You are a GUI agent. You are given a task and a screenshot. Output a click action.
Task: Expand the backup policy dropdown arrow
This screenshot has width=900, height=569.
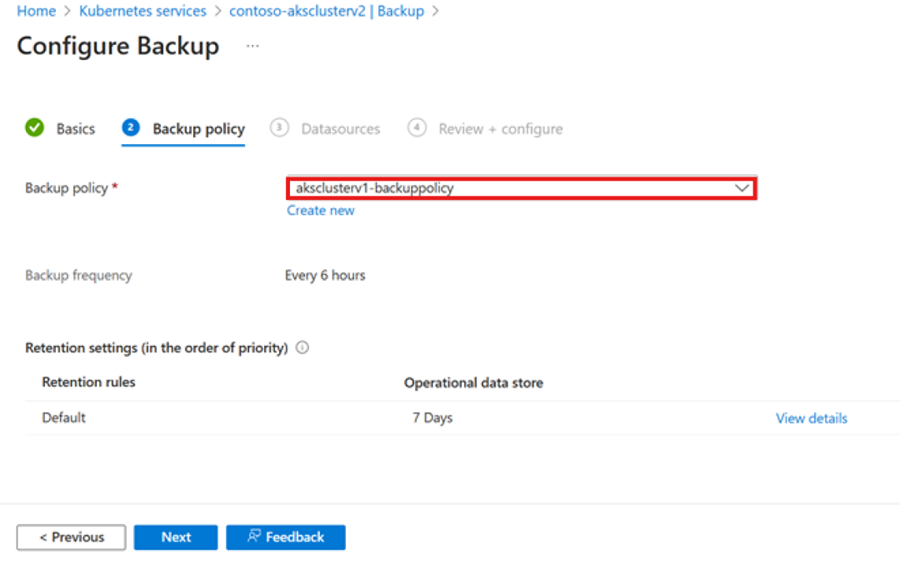pyautogui.click(x=742, y=188)
